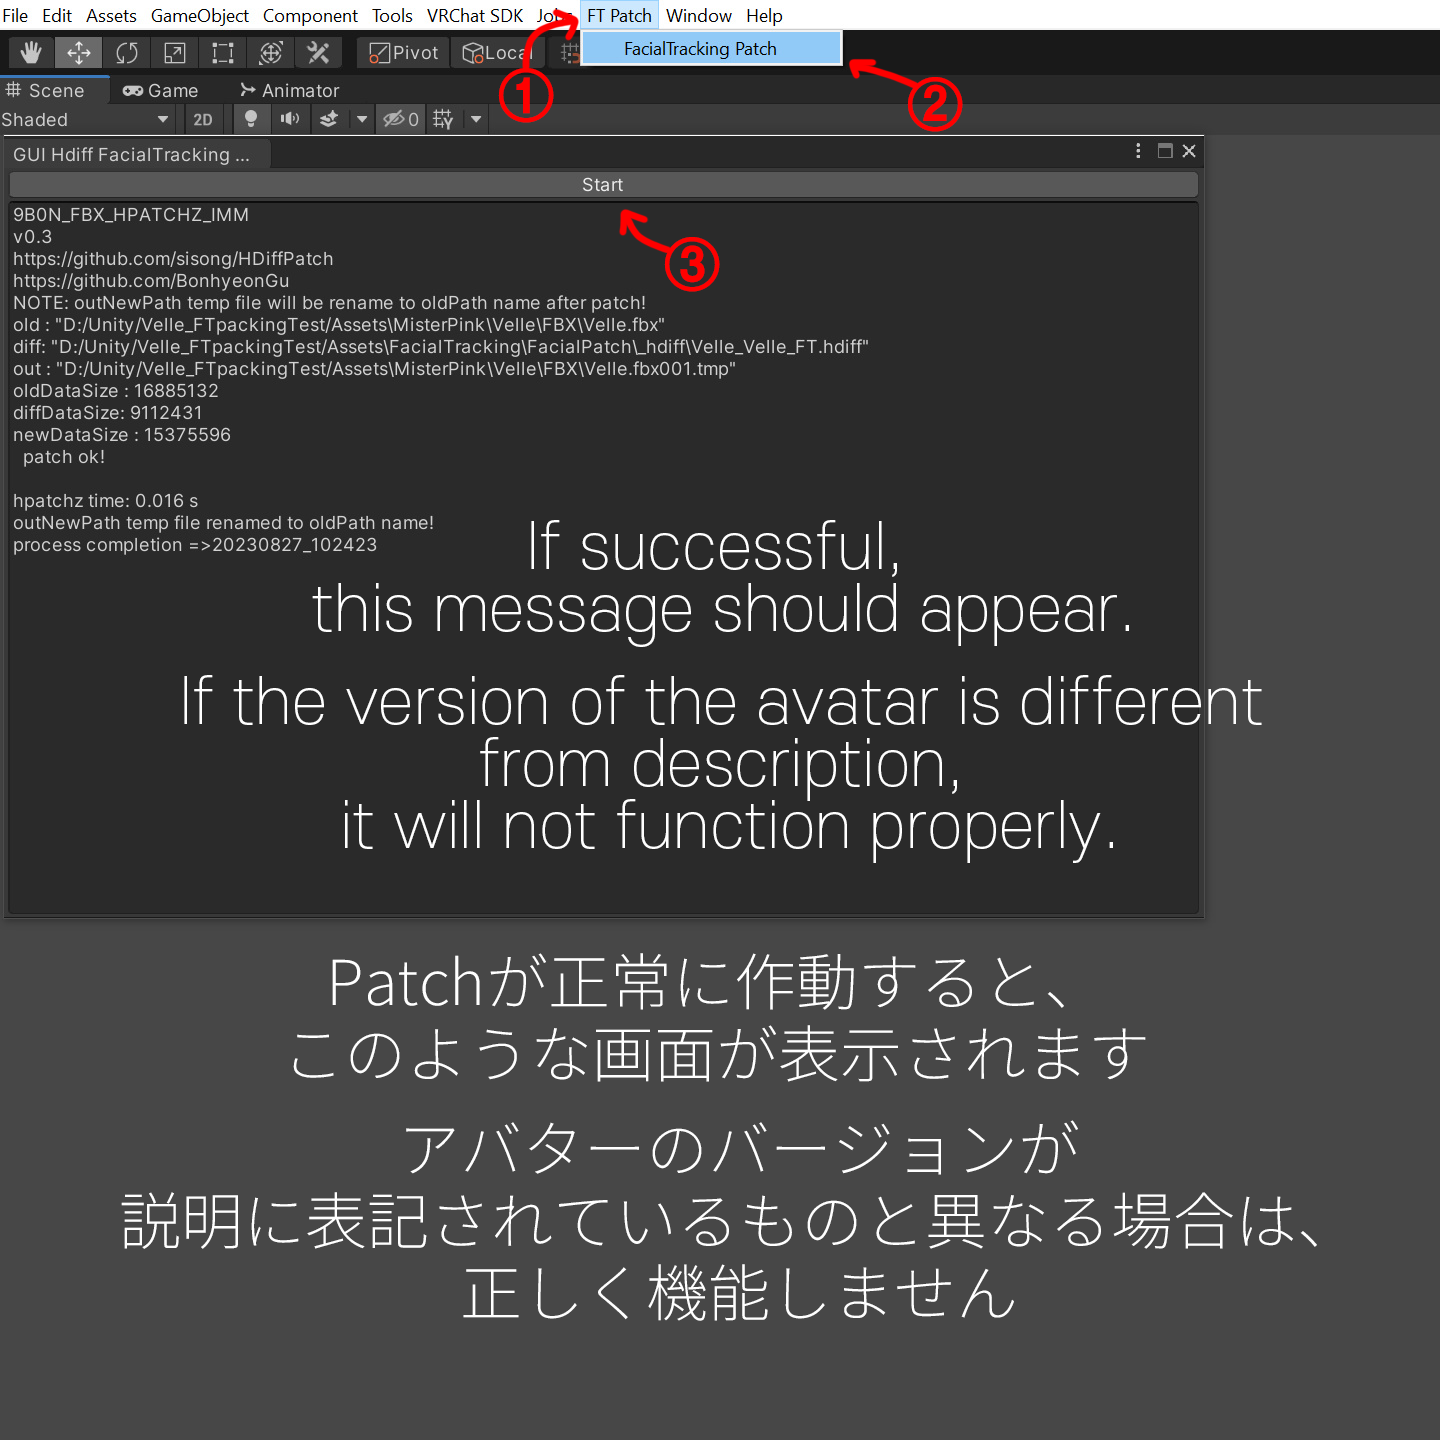Image resolution: width=1440 pixels, height=1440 pixels.
Task: Toggle scene view lighting
Action: [x=251, y=119]
